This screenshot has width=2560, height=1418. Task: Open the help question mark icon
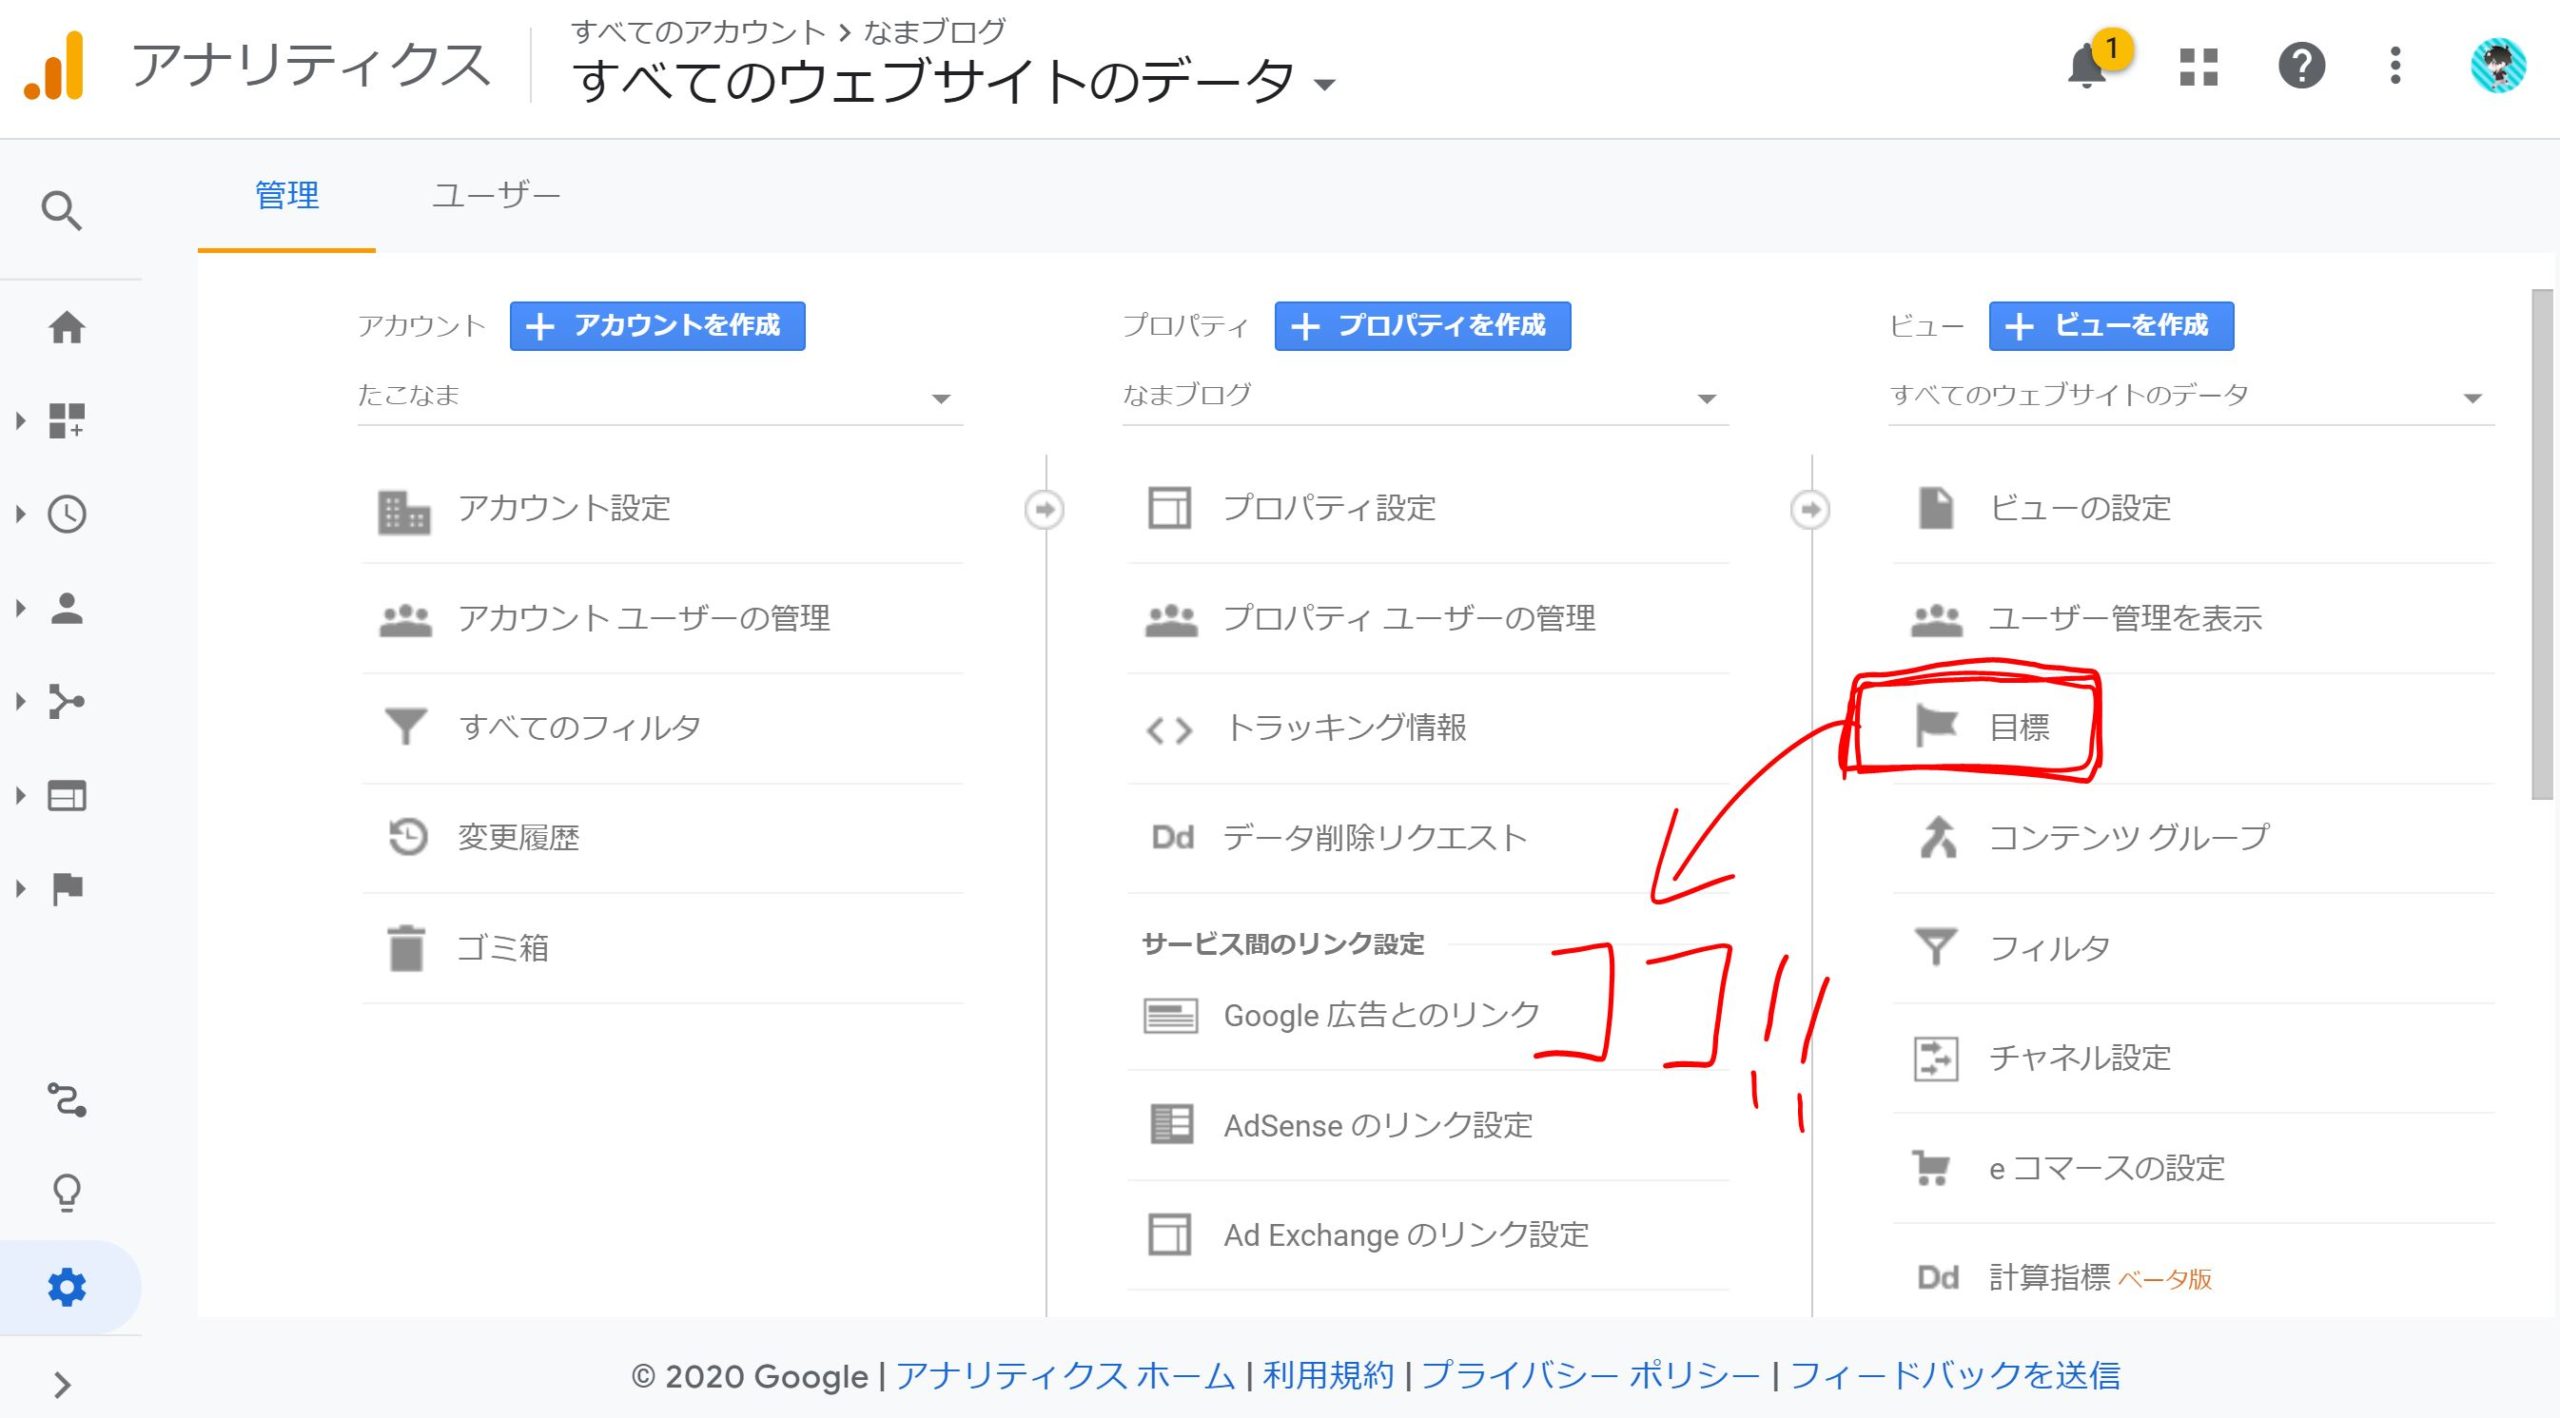pos(2301,66)
